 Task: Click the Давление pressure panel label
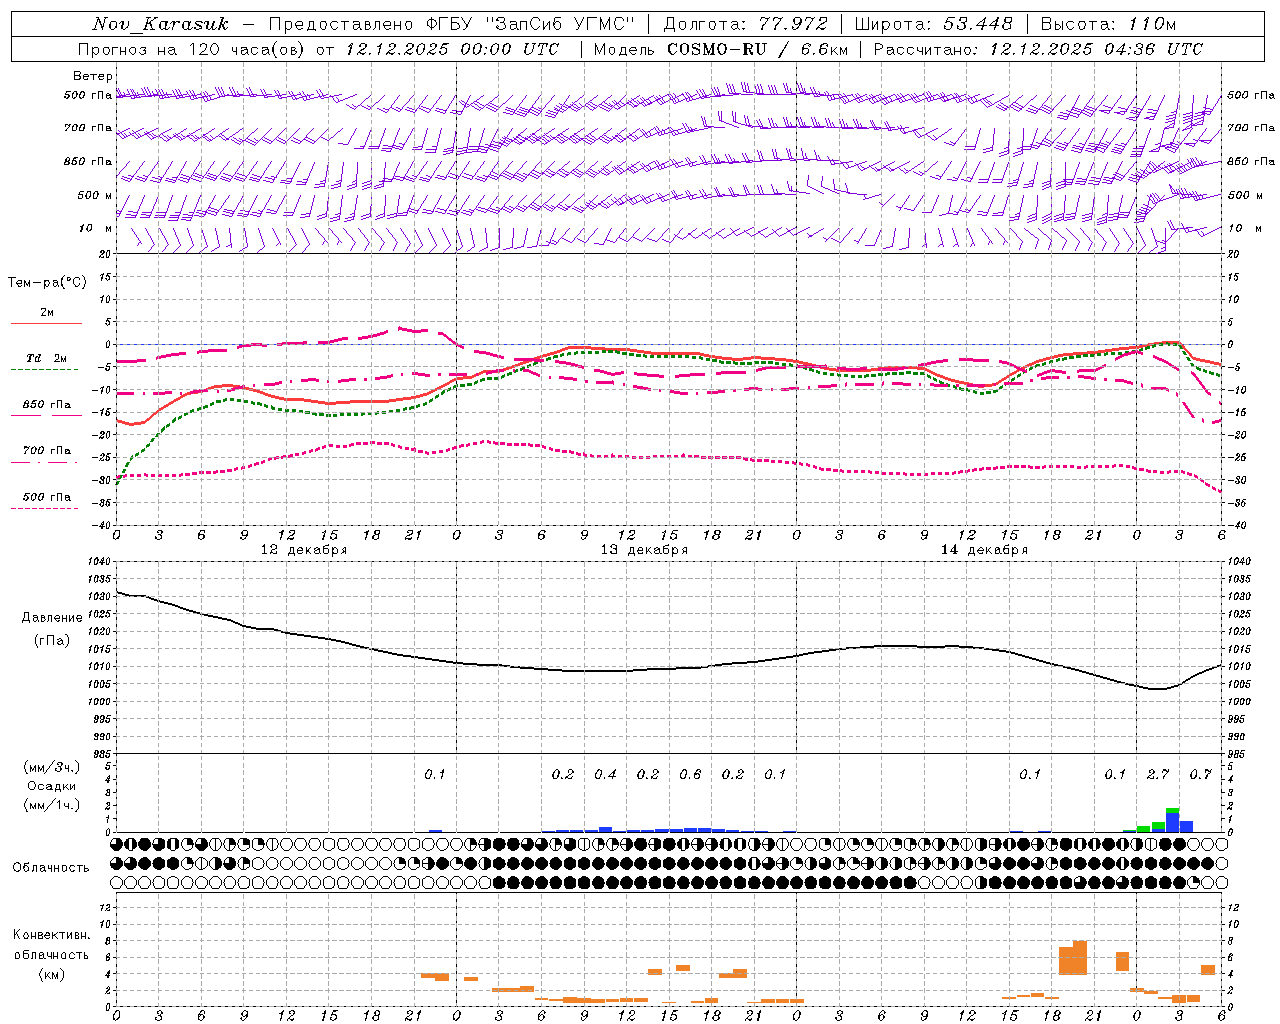click(x=52, y=618)
